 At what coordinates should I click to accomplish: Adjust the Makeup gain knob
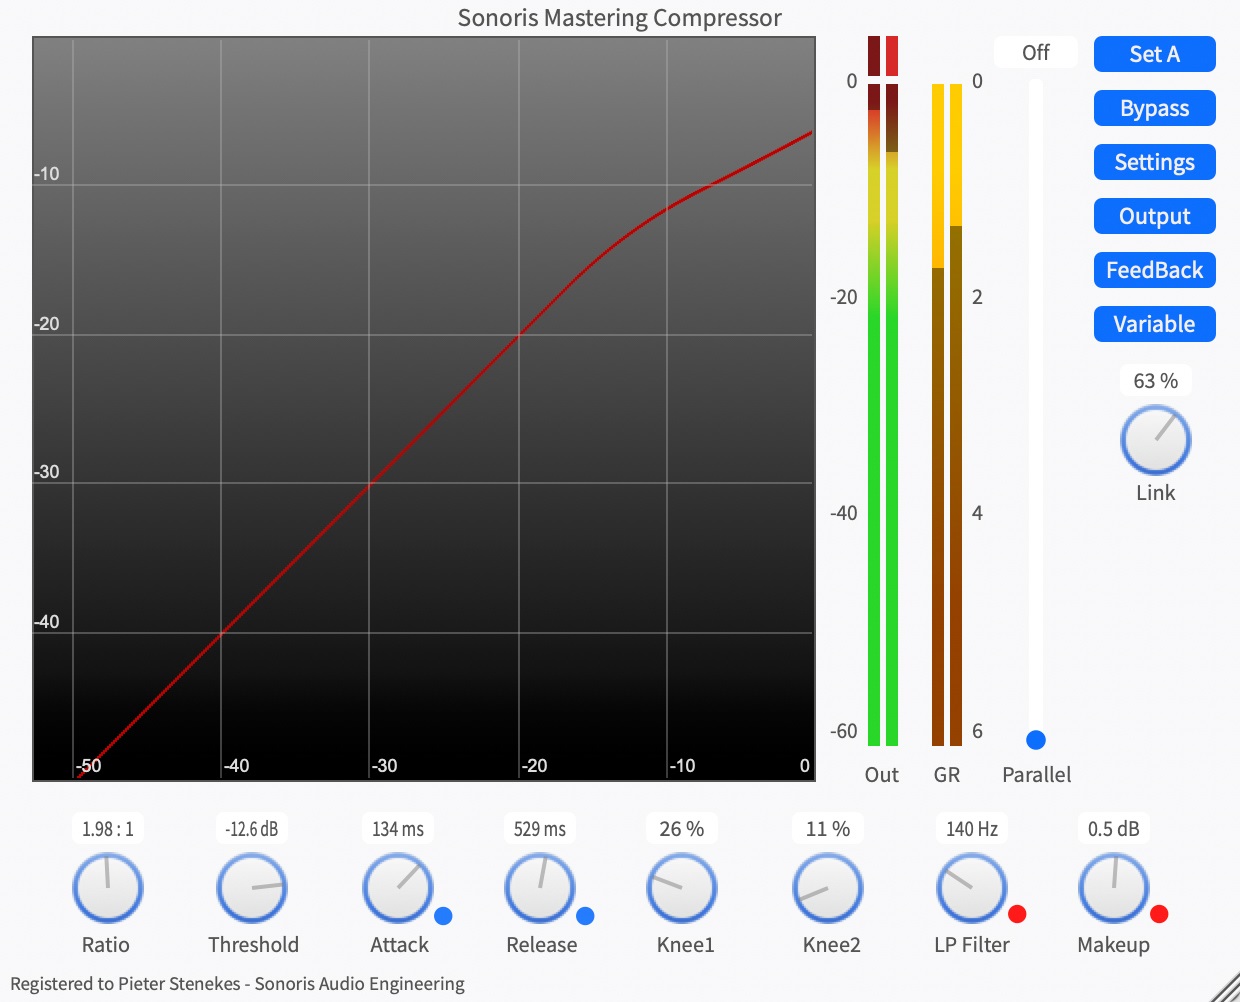1113,887
